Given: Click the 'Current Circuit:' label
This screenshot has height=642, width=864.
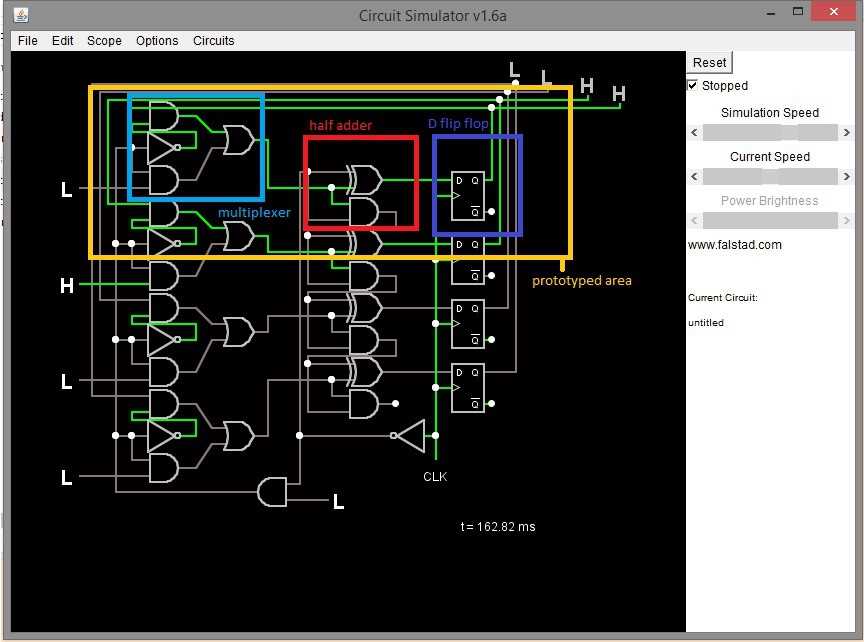Looking at the screenshot, I should tap(722, 298).
